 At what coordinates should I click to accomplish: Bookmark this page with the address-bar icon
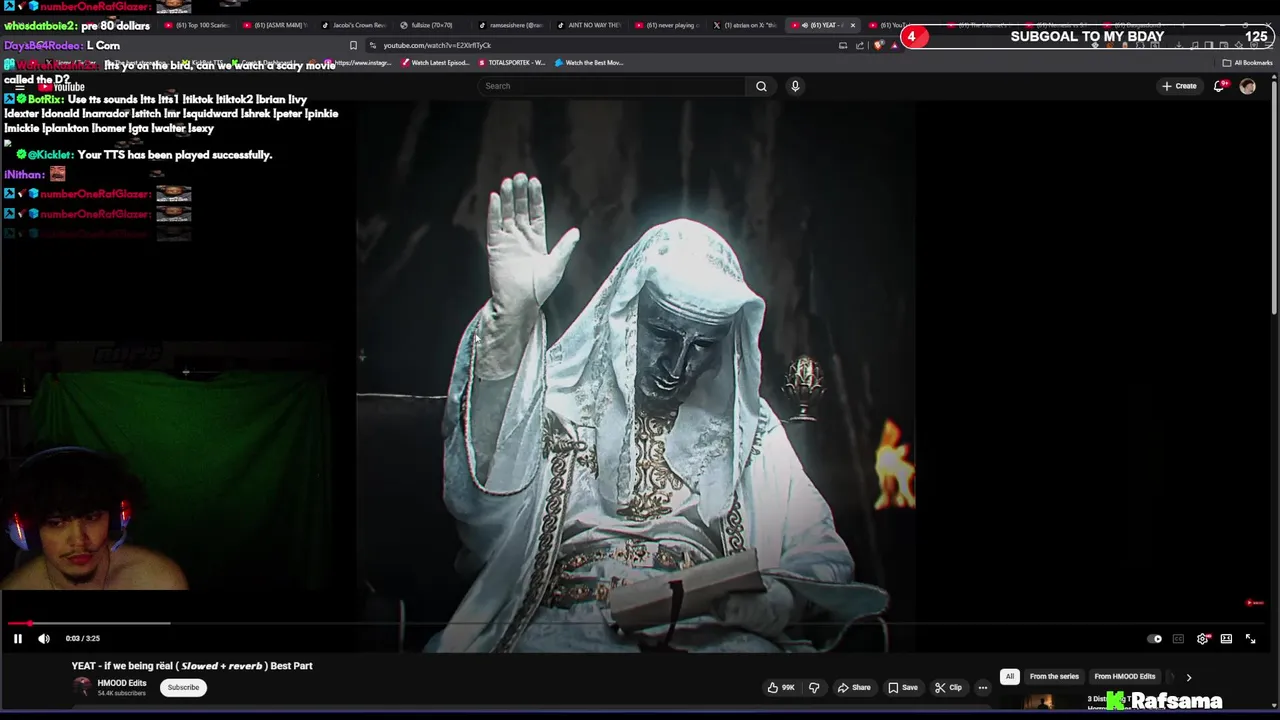pos(353,45)
